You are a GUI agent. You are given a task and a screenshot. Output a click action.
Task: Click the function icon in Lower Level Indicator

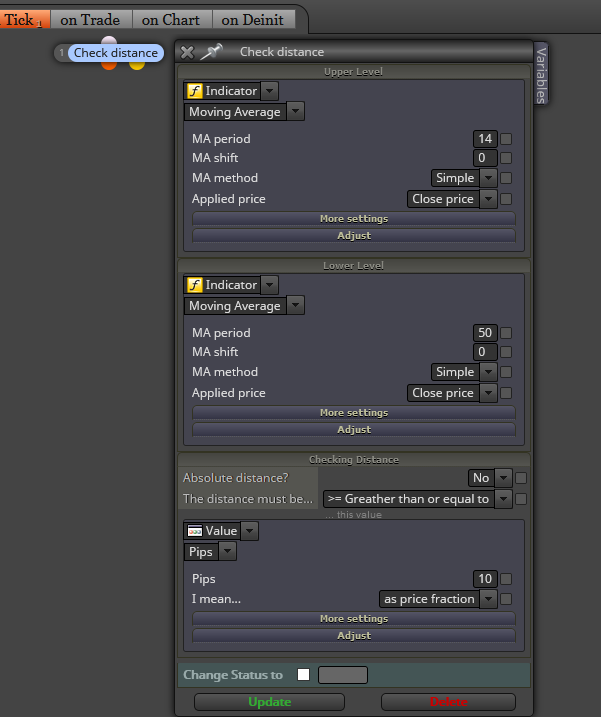(195, 284)
